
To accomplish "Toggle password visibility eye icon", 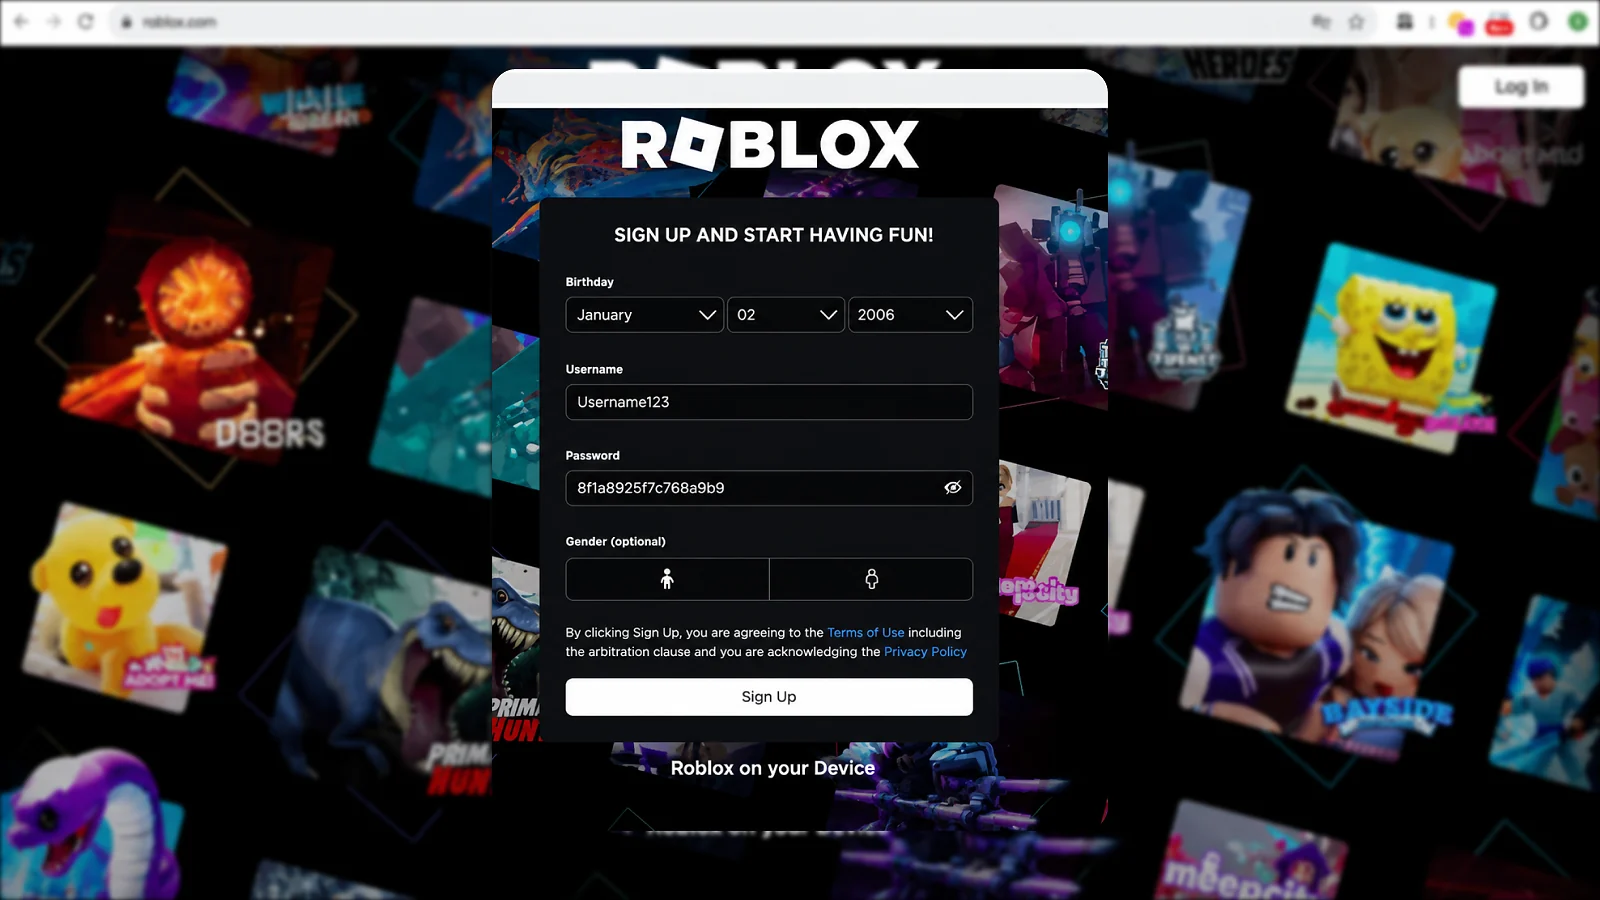I will point(953,488).
